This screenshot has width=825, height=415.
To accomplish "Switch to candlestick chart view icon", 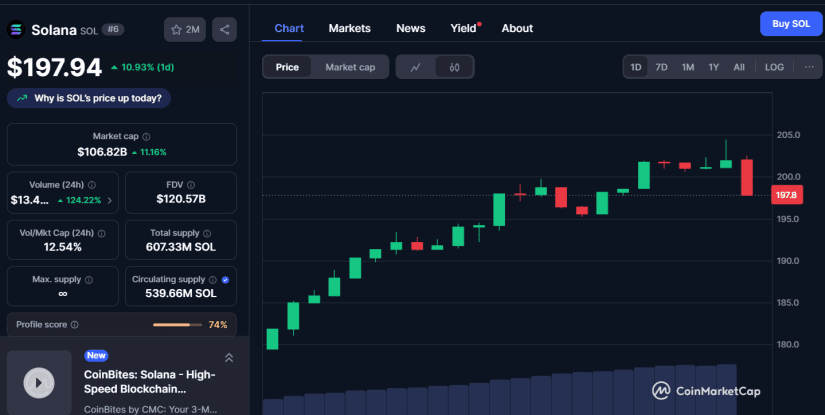I will 455,67.
